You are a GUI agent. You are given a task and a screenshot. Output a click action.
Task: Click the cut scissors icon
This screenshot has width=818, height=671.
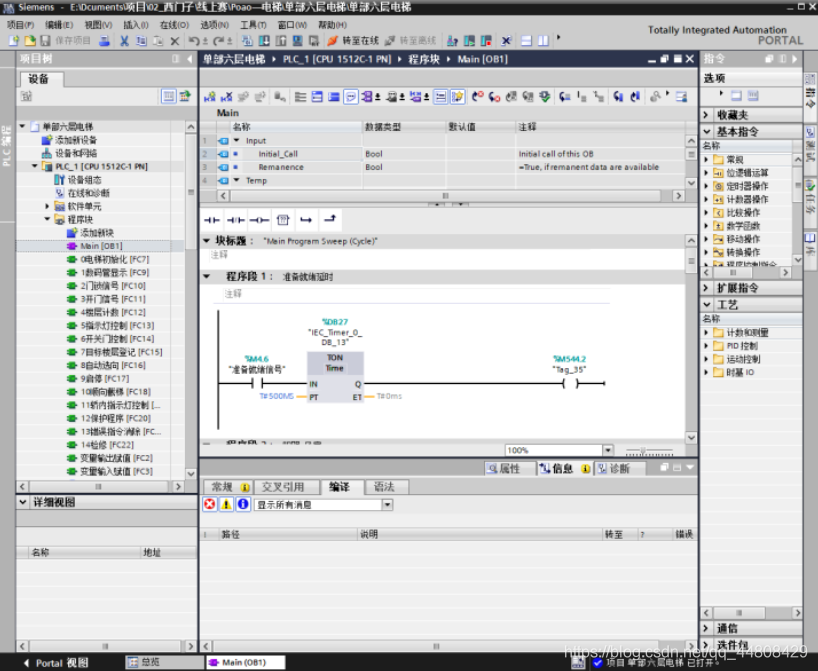pyautogui.click(x=124, y=41)
